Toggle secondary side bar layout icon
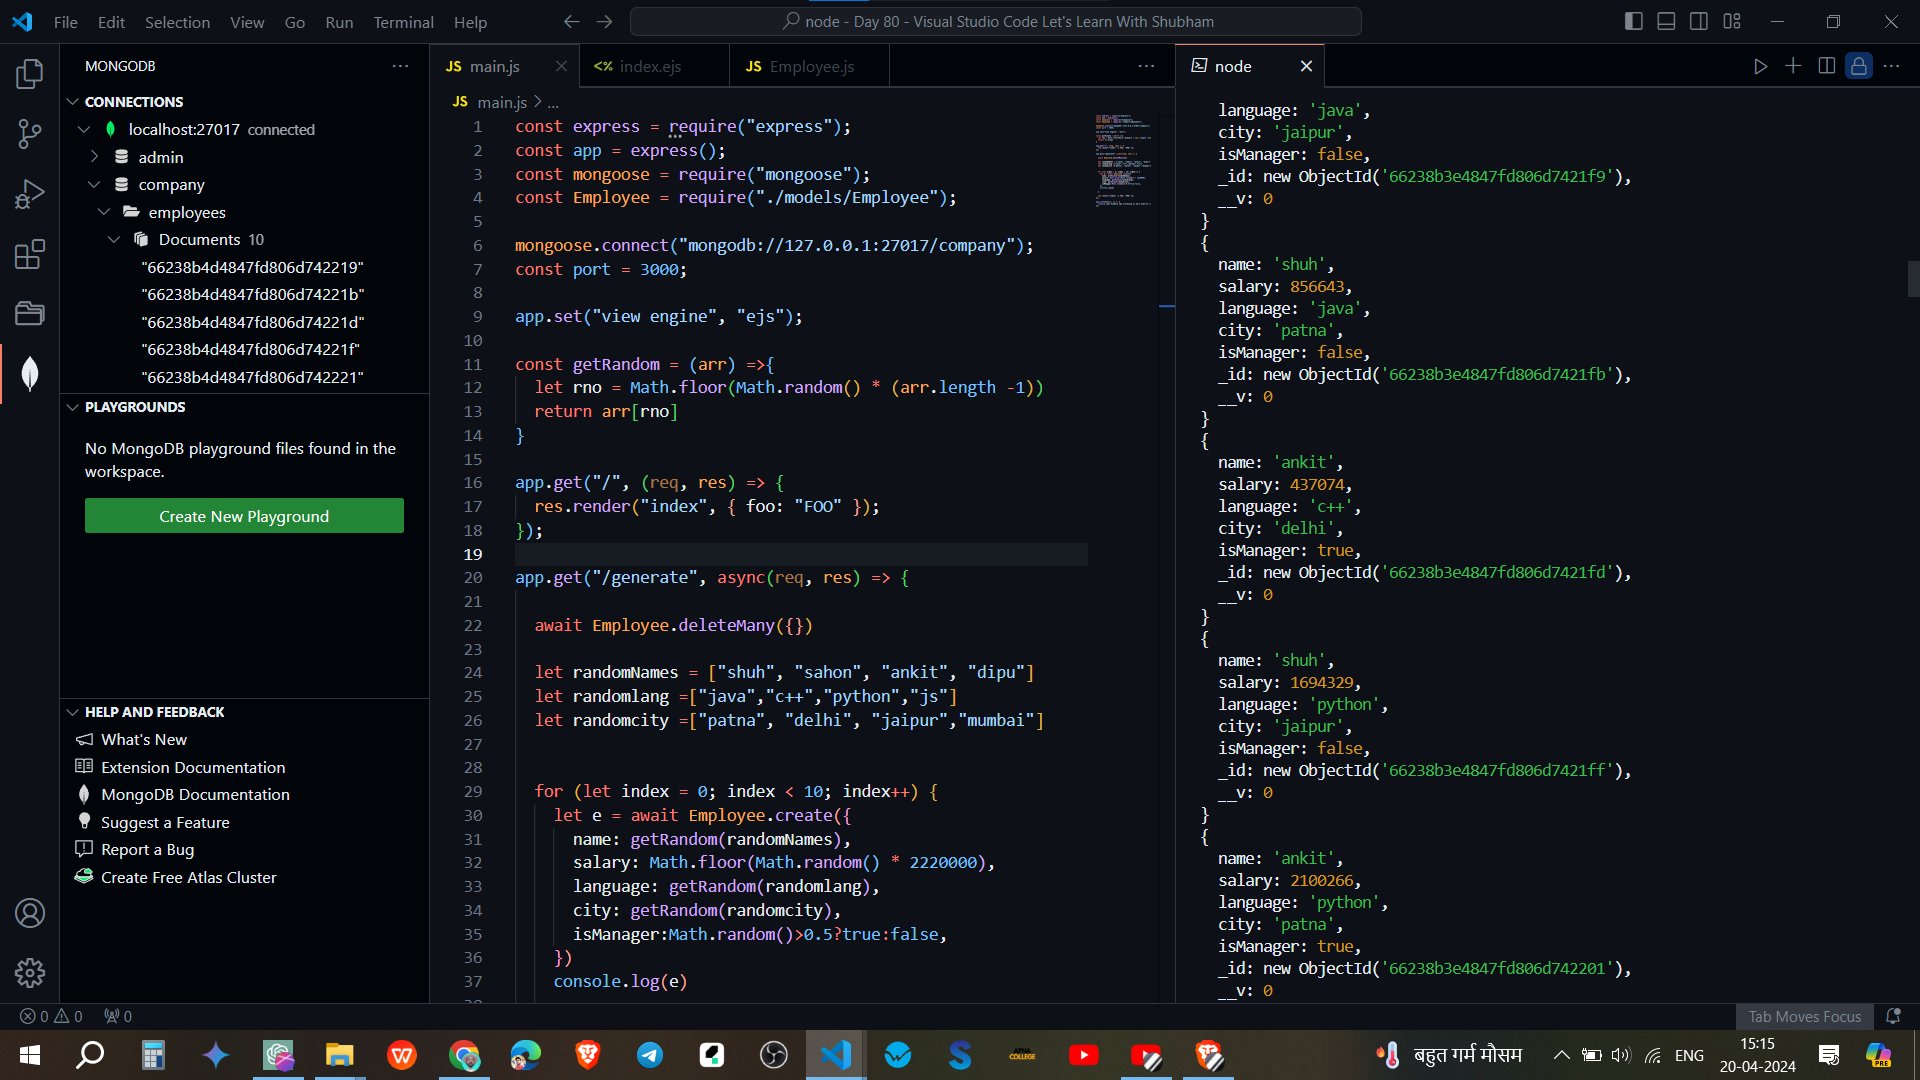This screenshot has width=1920, height=1080. tap(1699, 21)
